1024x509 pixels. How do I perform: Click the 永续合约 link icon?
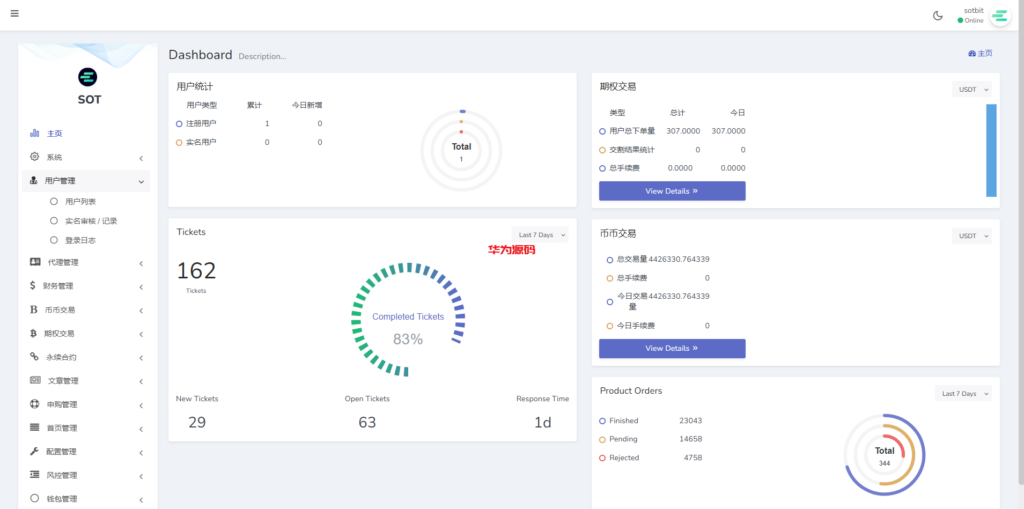click(35, 357)
